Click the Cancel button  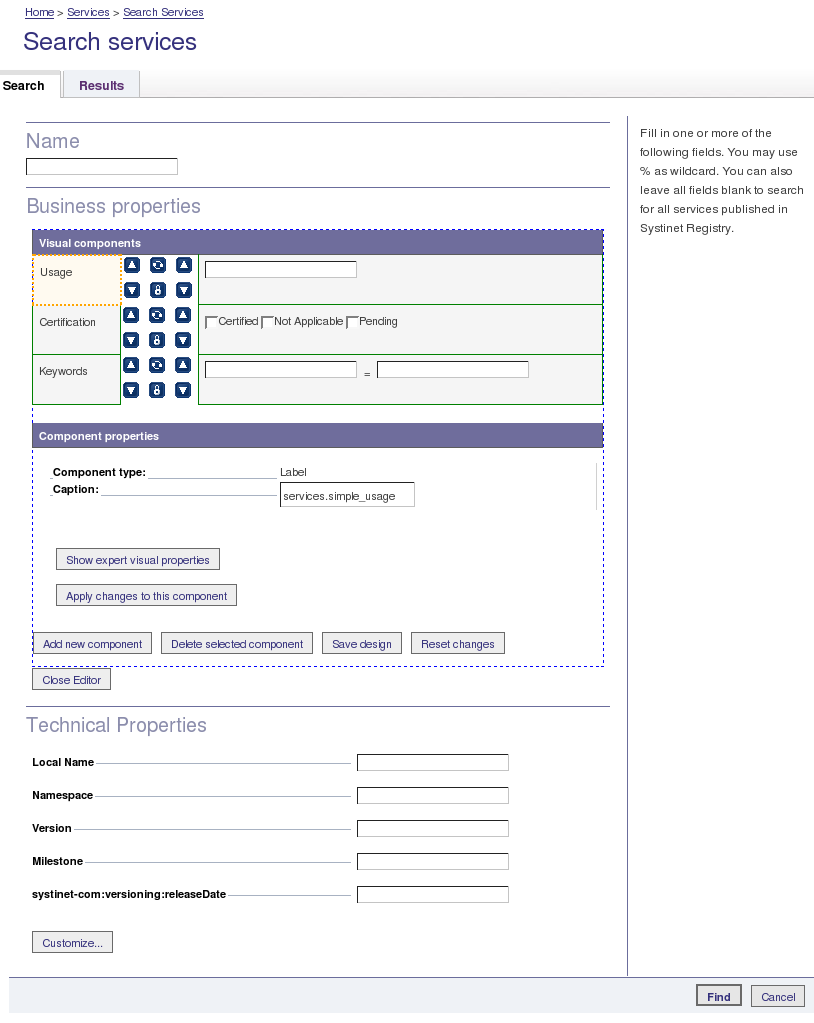click(777, 996)
